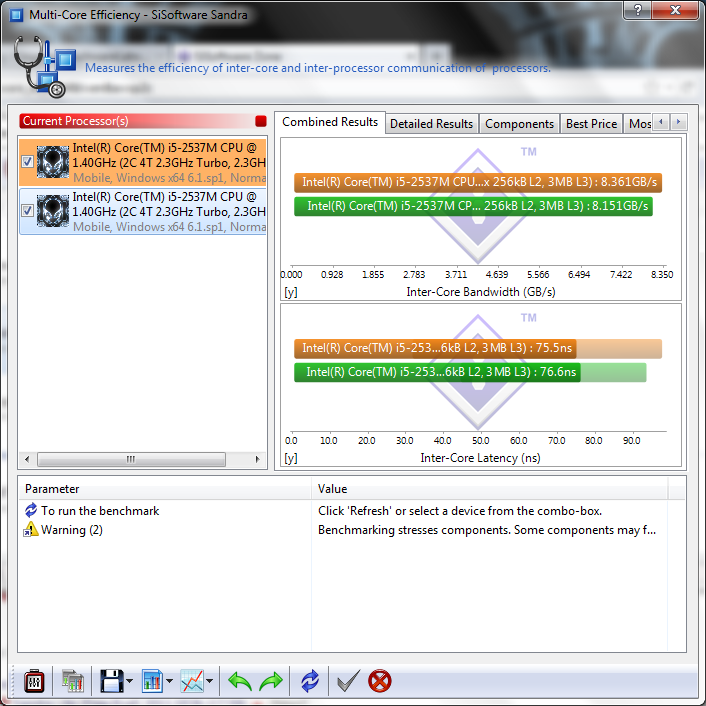Screen dimensions: 706x706
Task: Click the Inter-Core Bandwidth (GB/s) axis label
Action: 480,292
